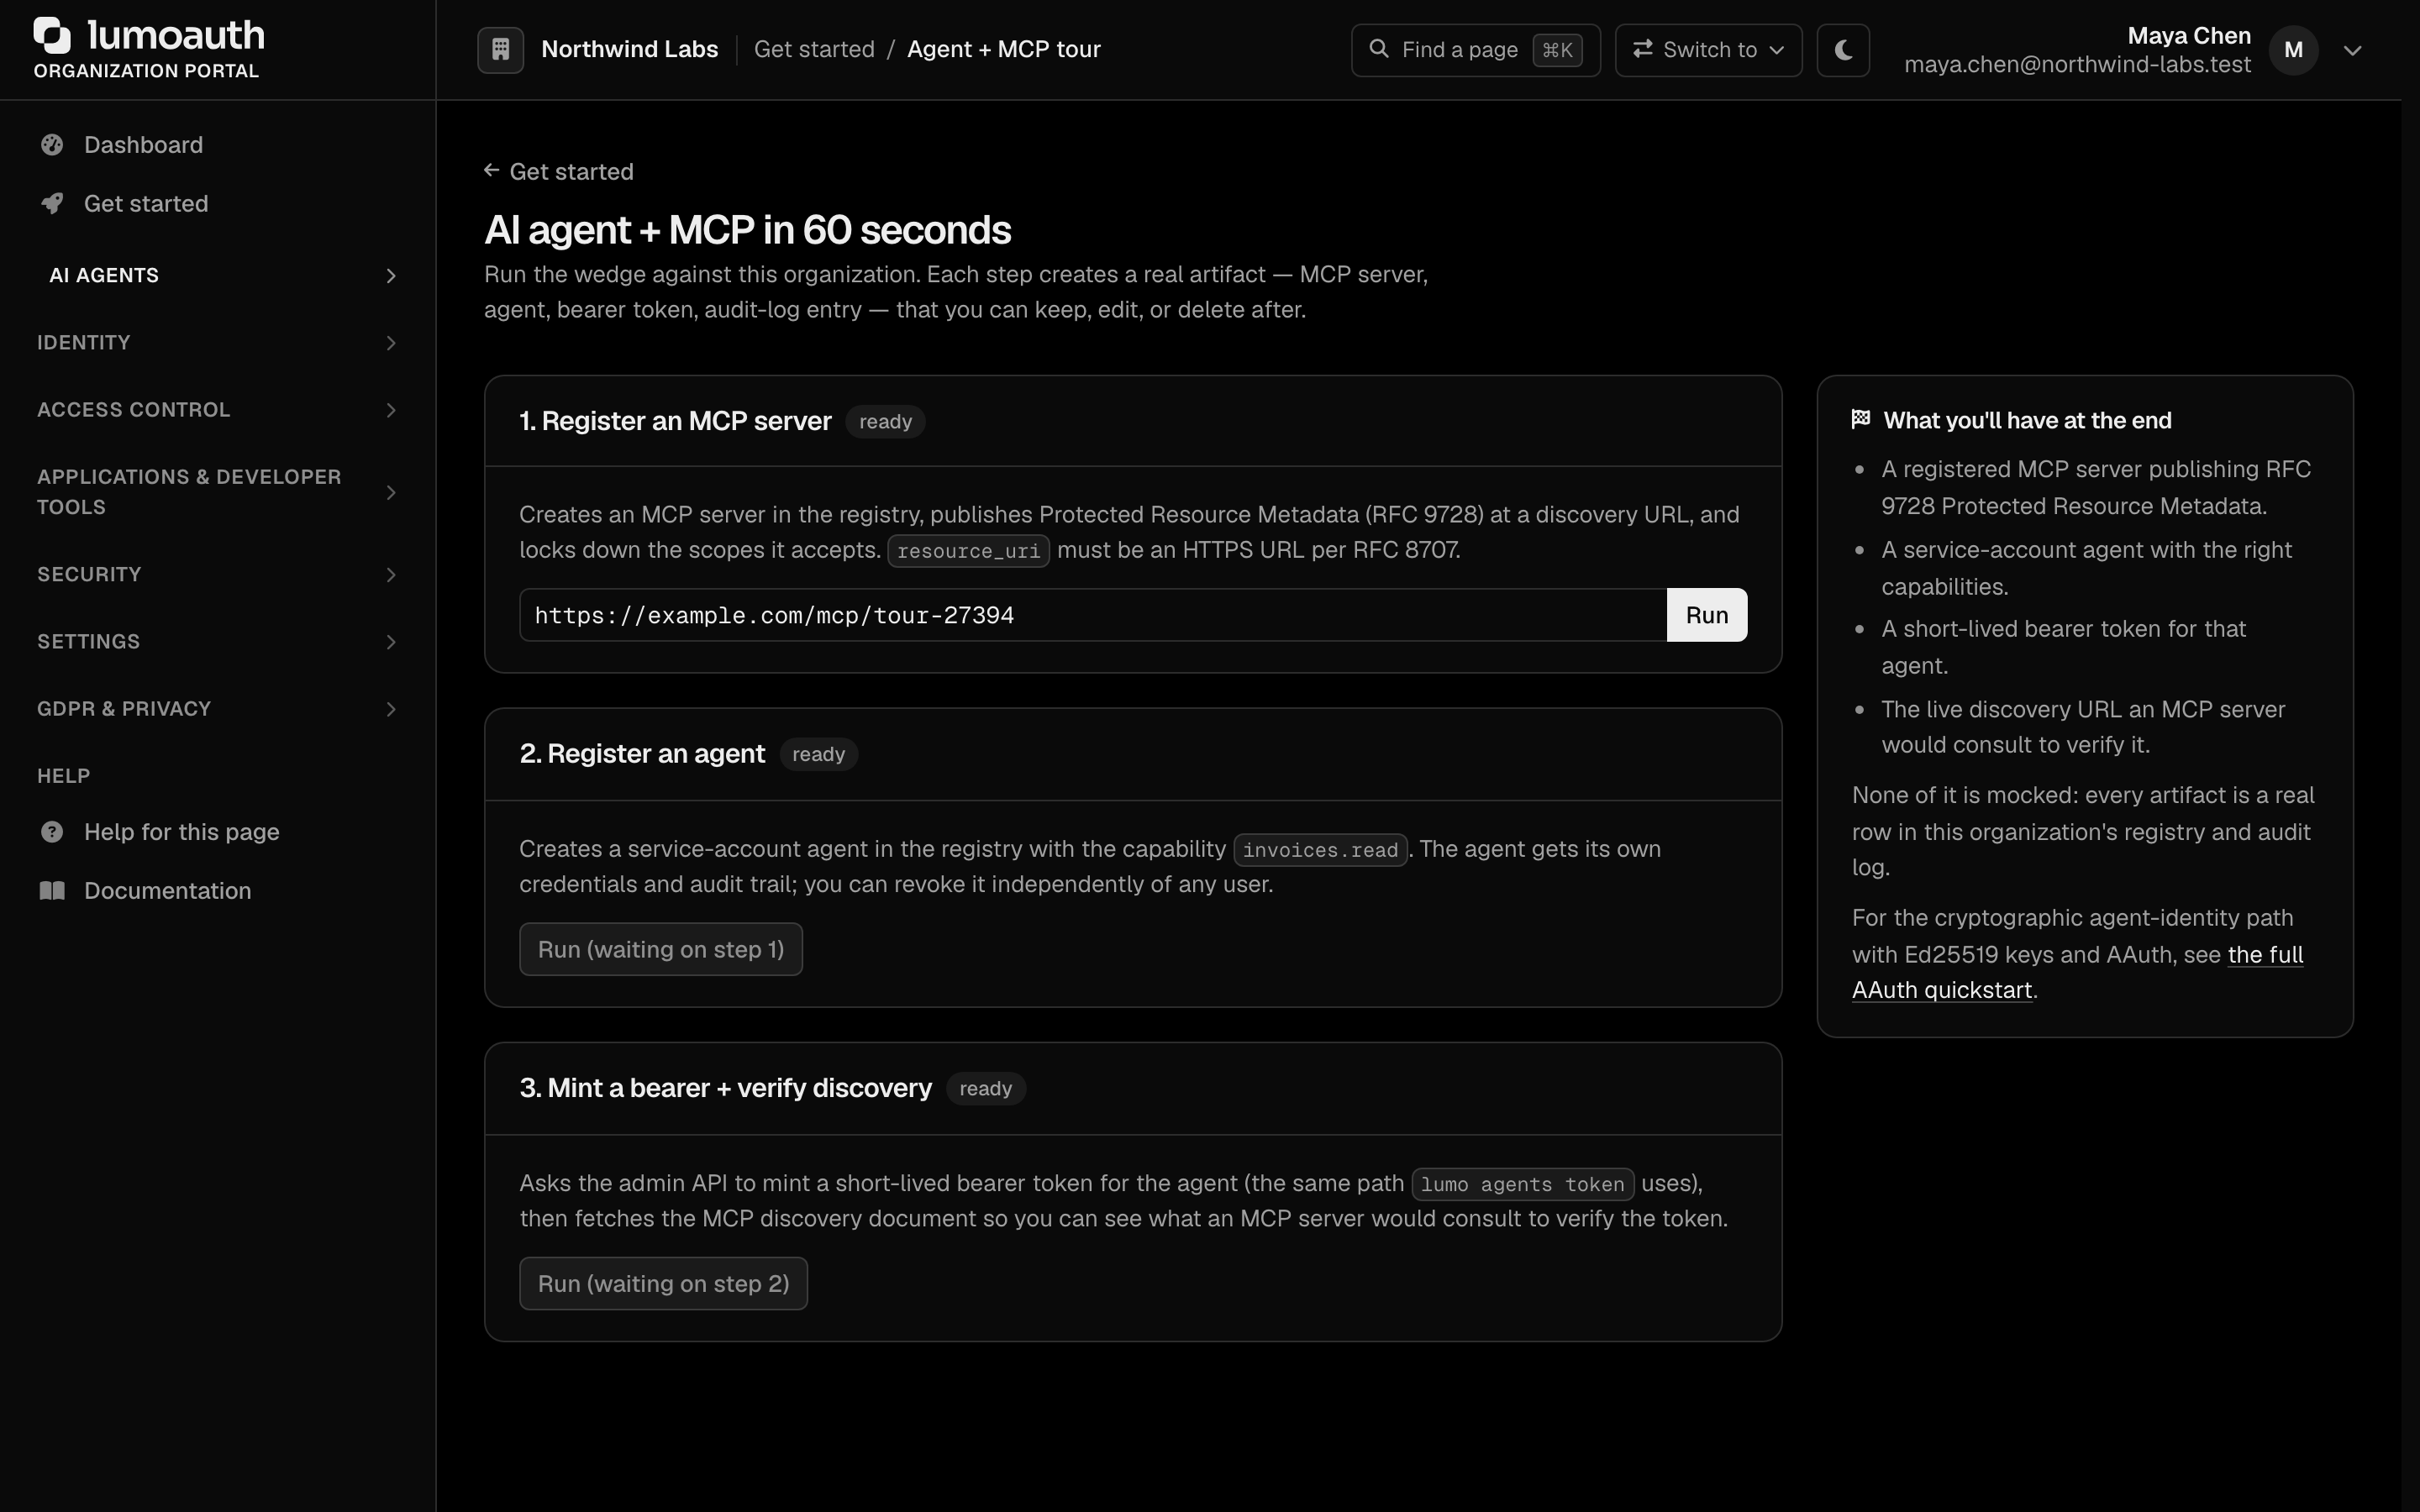2420x1512 pixels.
Task: Open Dashboard in the sidebar
Action: coord(216,145)
